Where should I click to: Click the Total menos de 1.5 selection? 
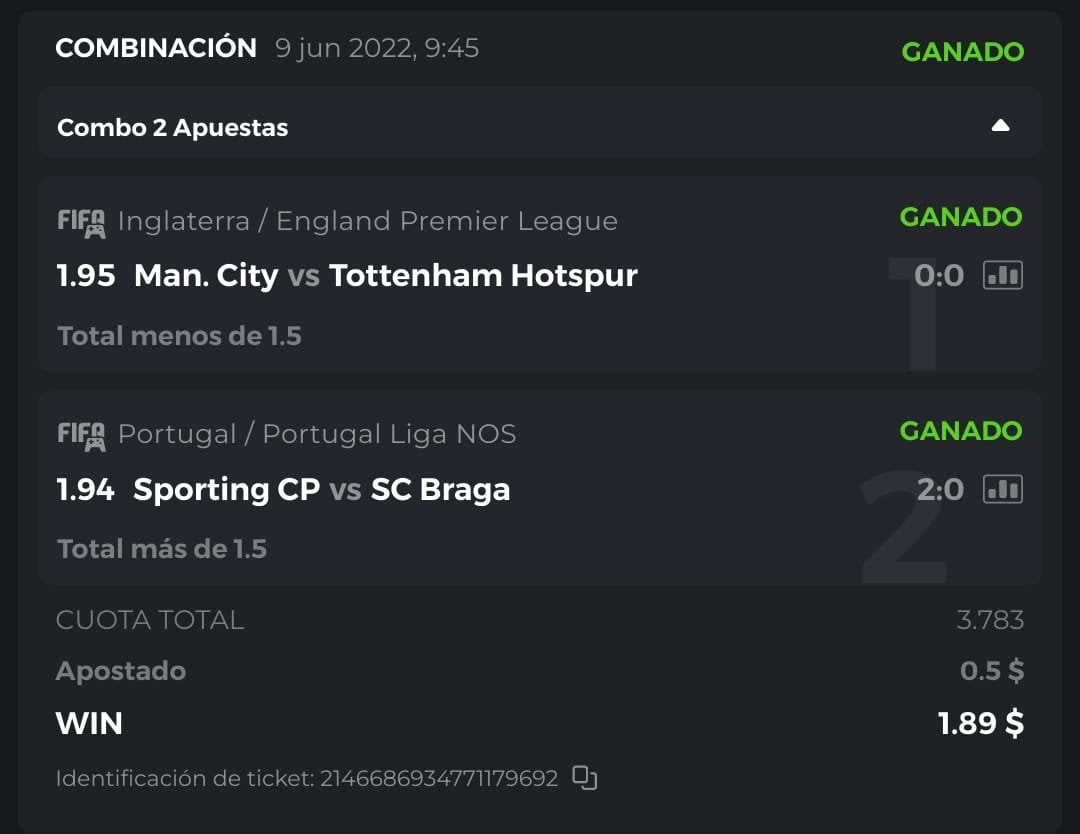coord(179,336)
